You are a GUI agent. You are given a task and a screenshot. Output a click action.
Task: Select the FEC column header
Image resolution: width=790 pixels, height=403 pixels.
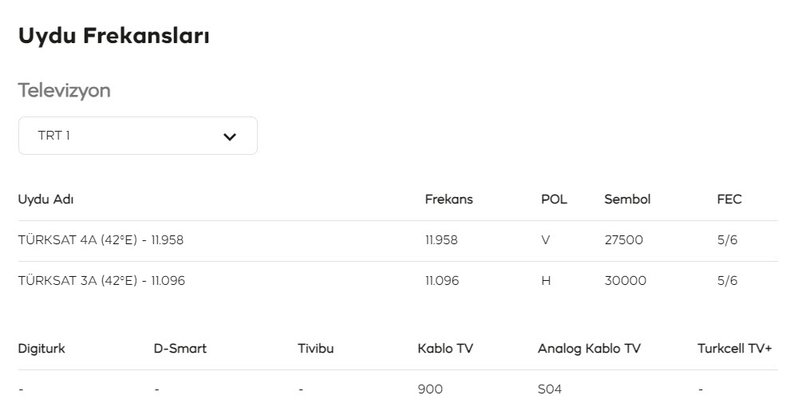(x=730, y=199)
